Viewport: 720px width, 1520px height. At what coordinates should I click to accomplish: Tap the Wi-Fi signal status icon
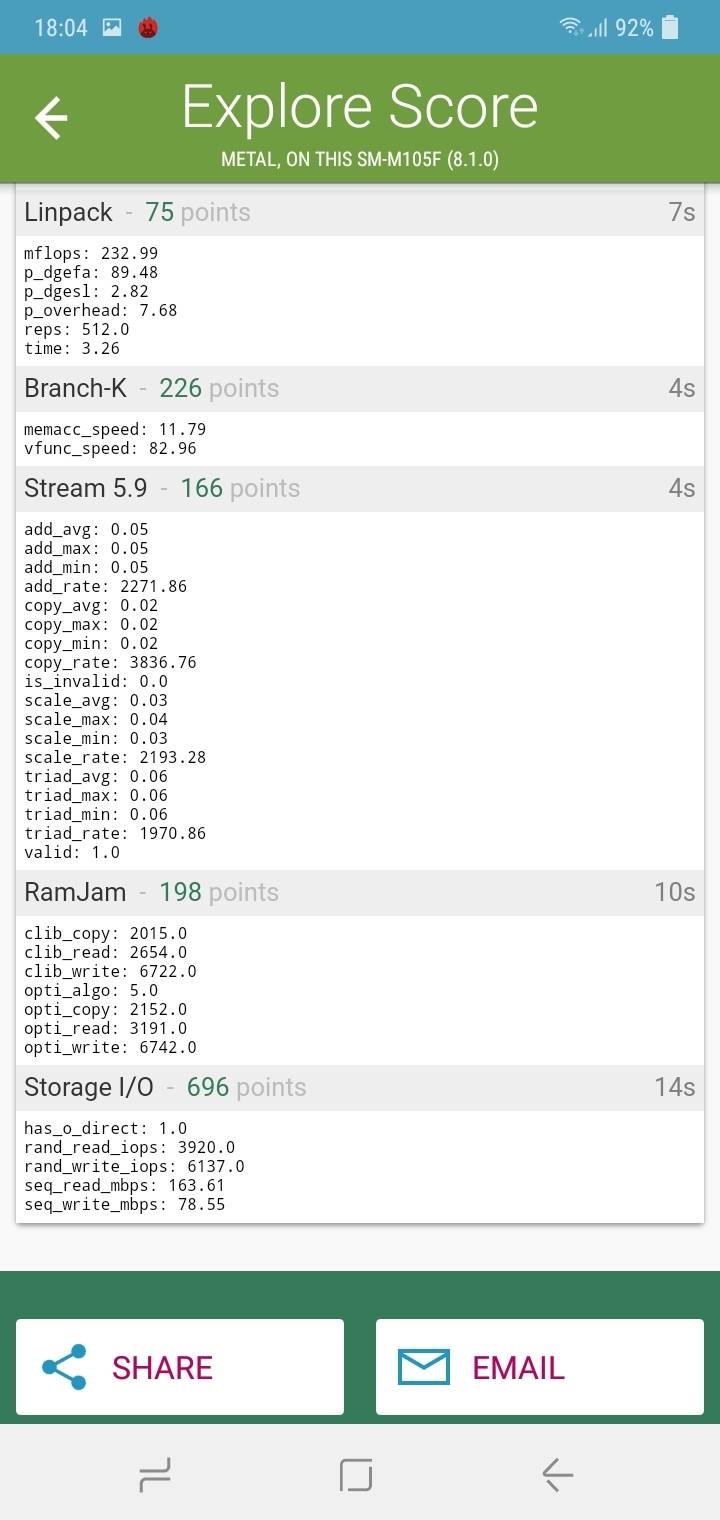tap(571, 27)
